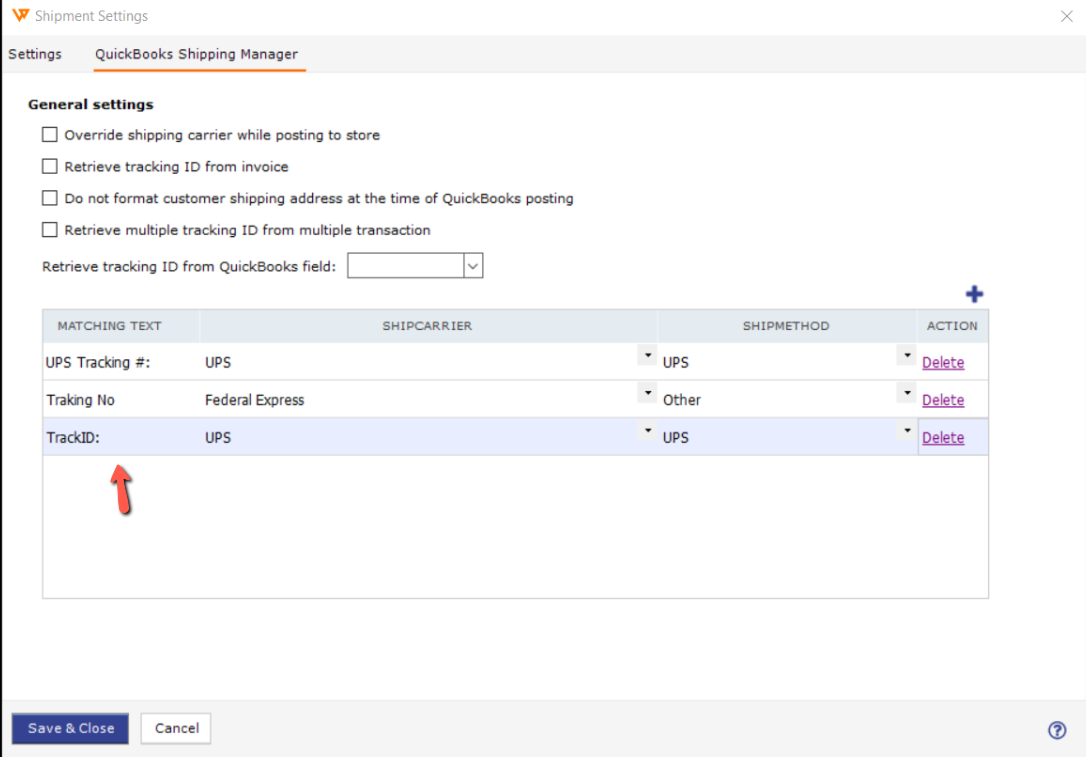Open the help question mark icon
The height and width of the screenshot is (757, 1086).
(1056, 730)
